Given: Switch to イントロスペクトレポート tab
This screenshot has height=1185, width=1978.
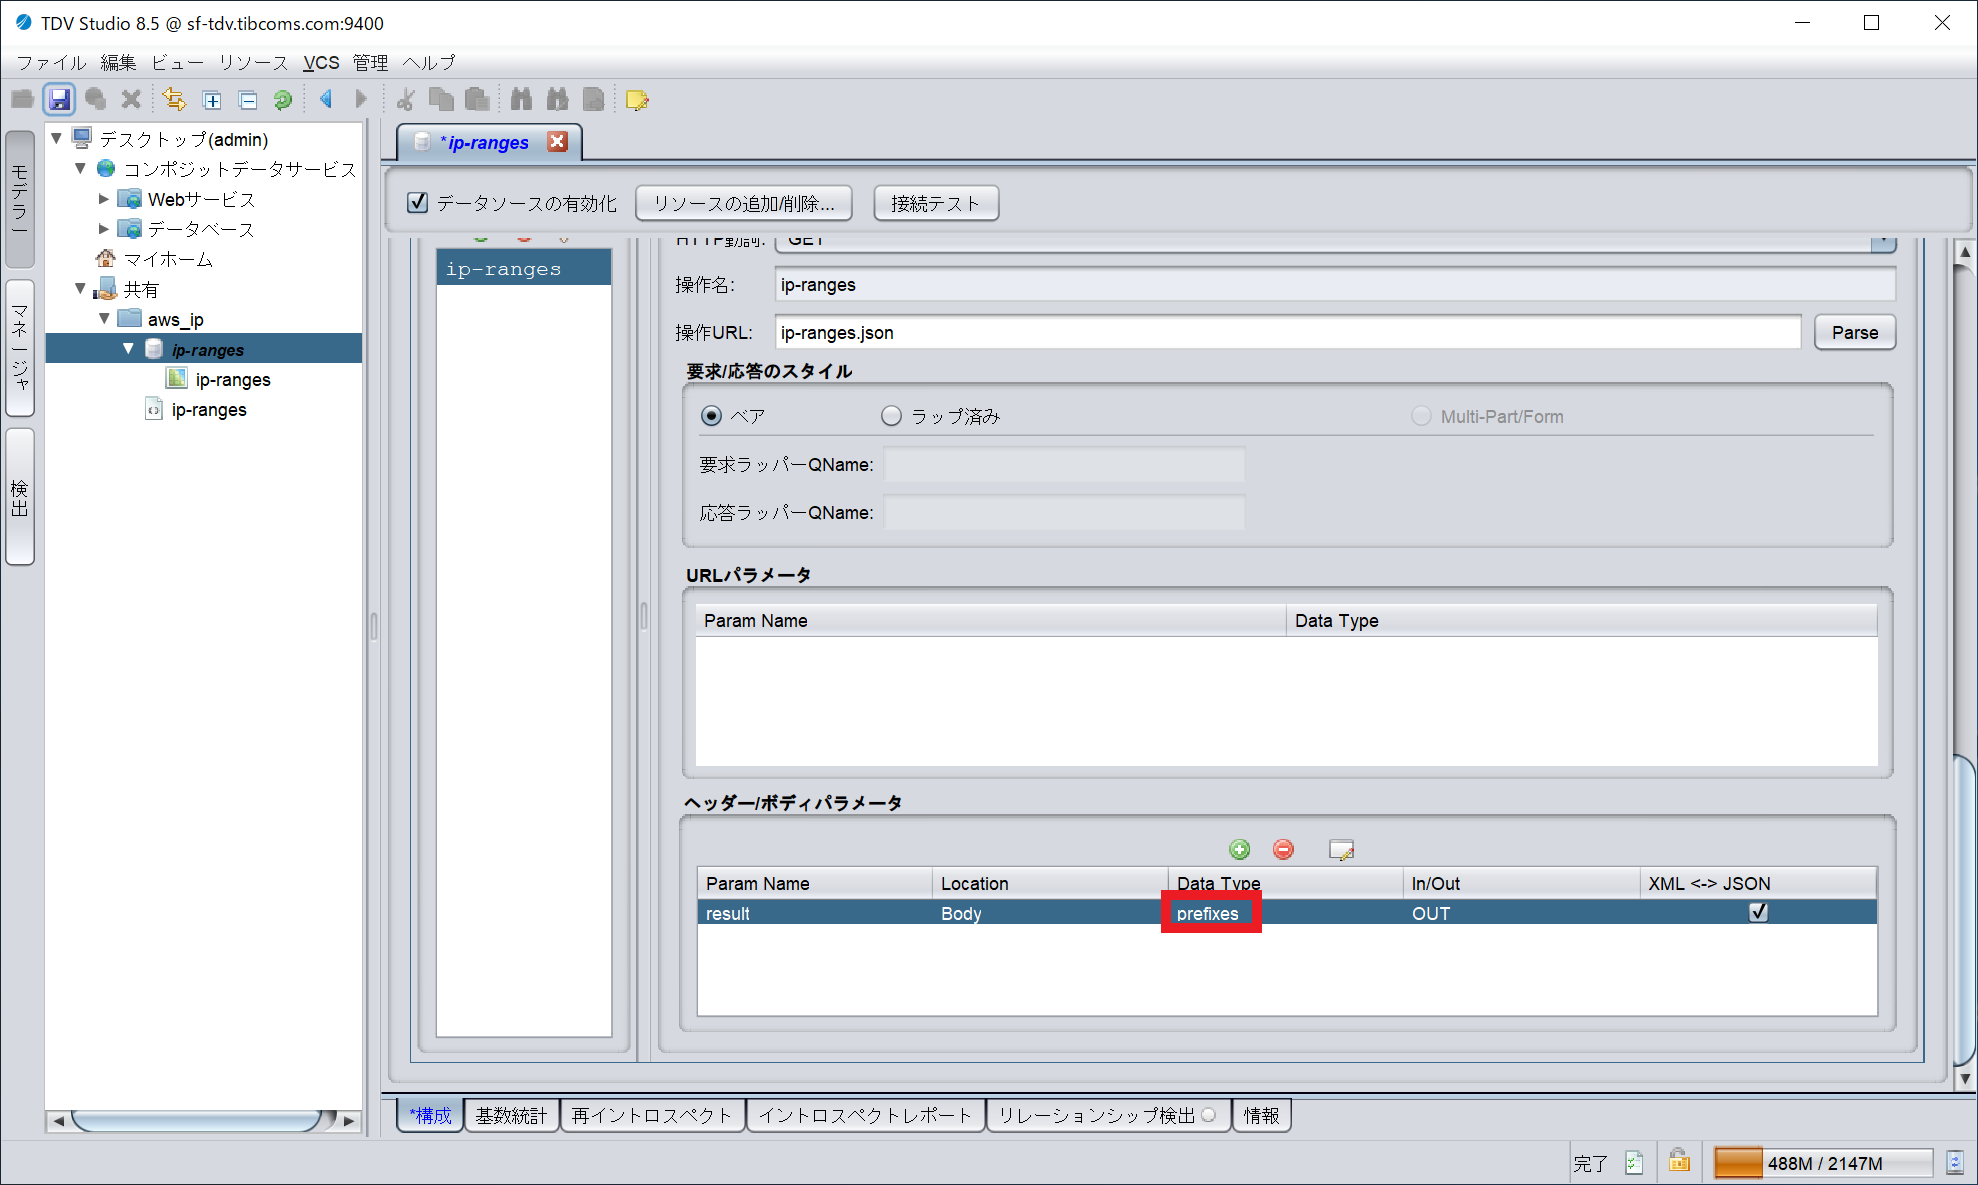Looking at the screenshot, I should 865,1115.
